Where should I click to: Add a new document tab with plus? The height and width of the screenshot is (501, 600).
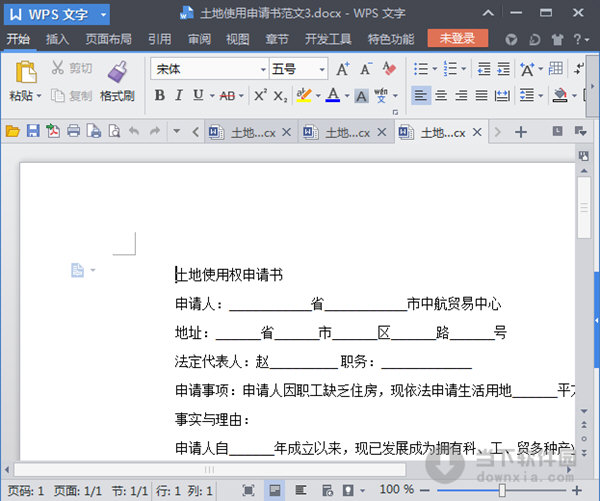point(521,132)
